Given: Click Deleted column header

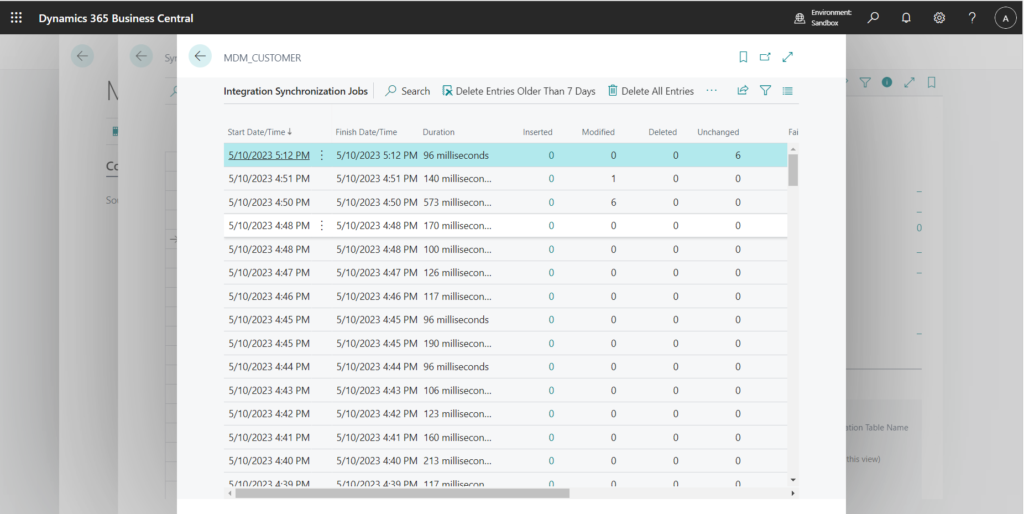Looking at the screenshot, I should (662, 132).
